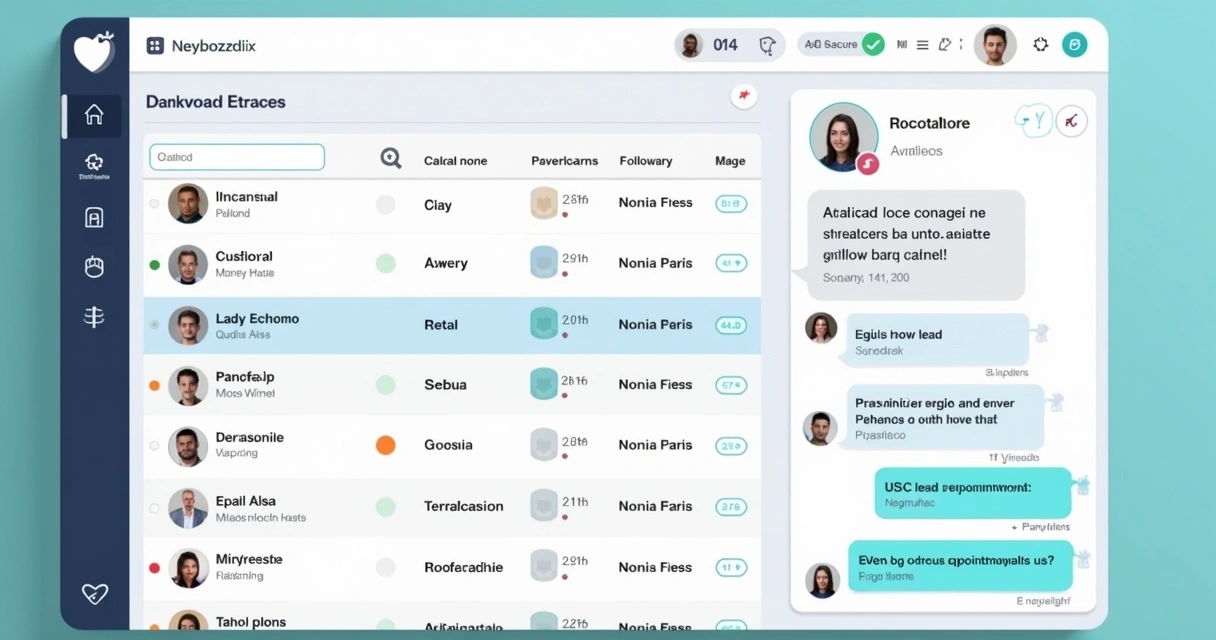The height and width of the screenshot is (640, 1216).
Task: Click the notification bell next to 014
Action: 767,44
